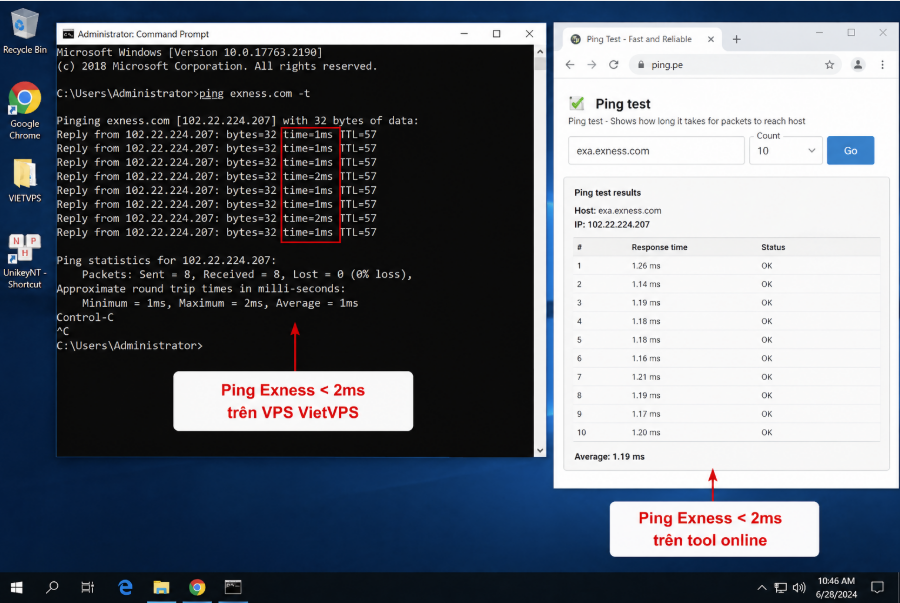Click the Ping test heading checkmark logo
Screen dimensions: 900x603
coord(577,103)
